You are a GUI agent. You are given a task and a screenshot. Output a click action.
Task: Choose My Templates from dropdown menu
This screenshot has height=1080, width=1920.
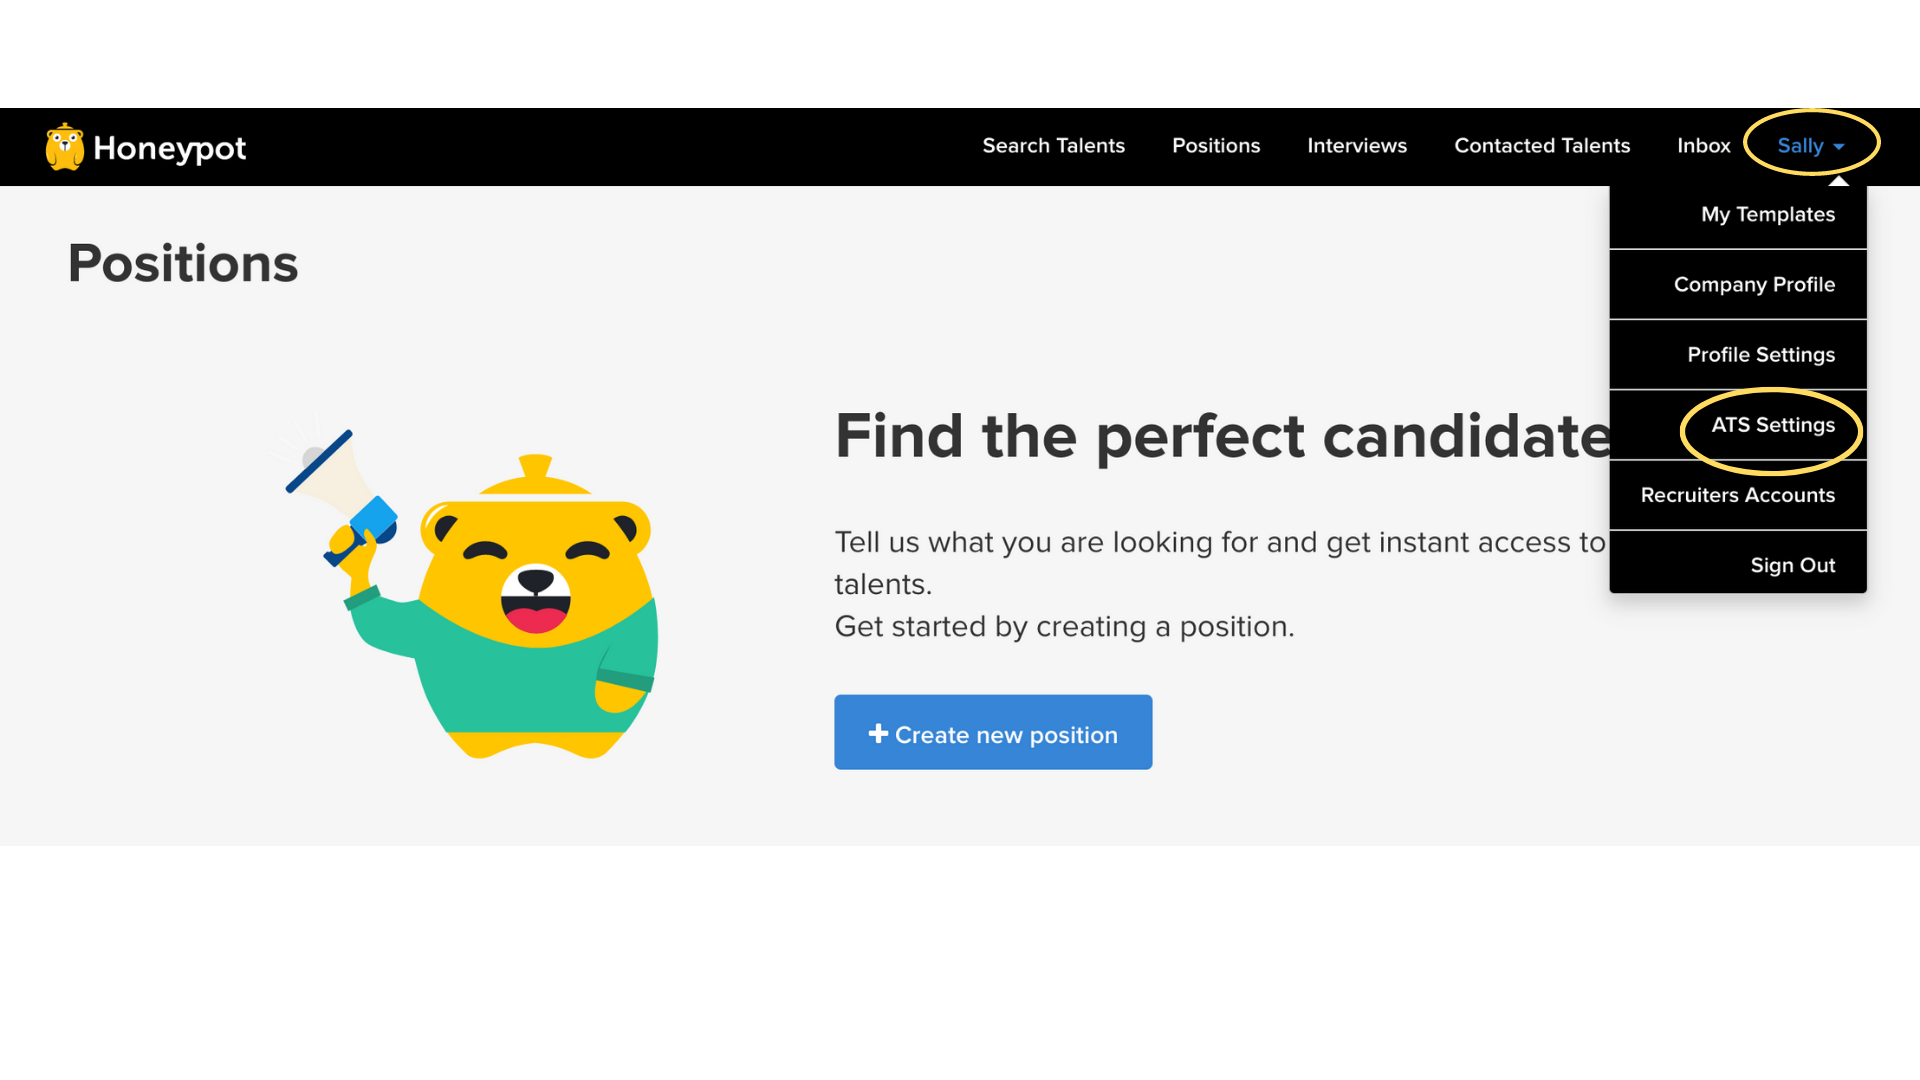[1767, 215]
